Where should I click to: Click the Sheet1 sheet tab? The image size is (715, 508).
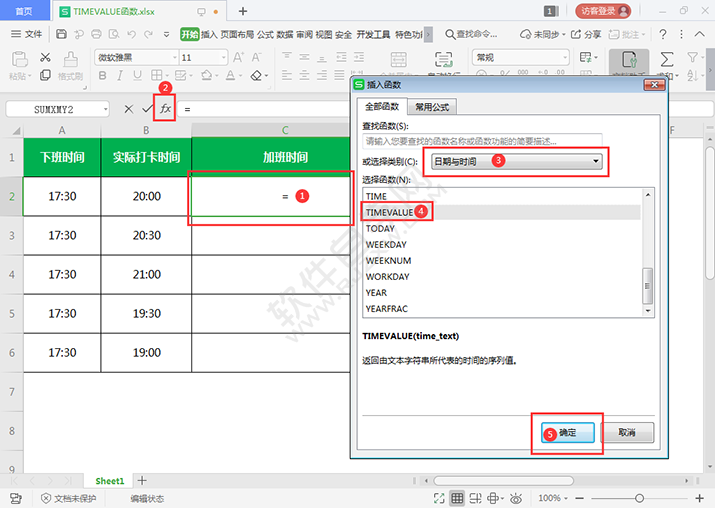[x=109, y=481]
